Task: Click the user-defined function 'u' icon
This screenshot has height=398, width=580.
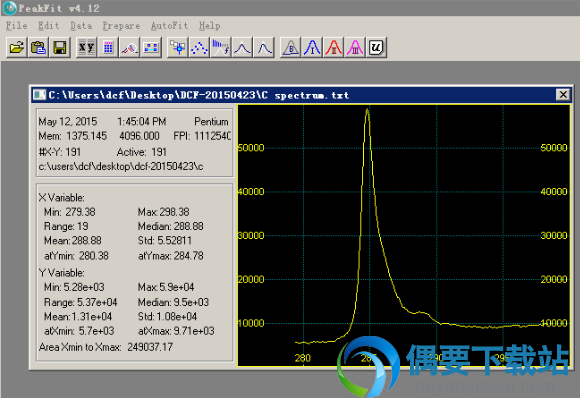Action: coord(377,47)
